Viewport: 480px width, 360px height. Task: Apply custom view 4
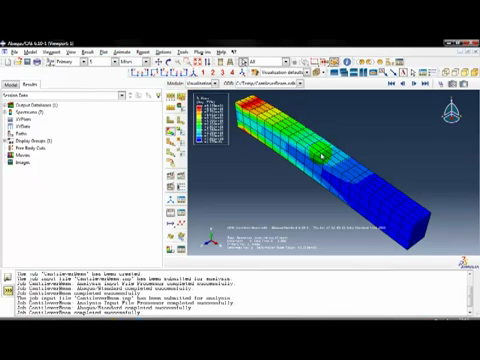click(232, 72)
